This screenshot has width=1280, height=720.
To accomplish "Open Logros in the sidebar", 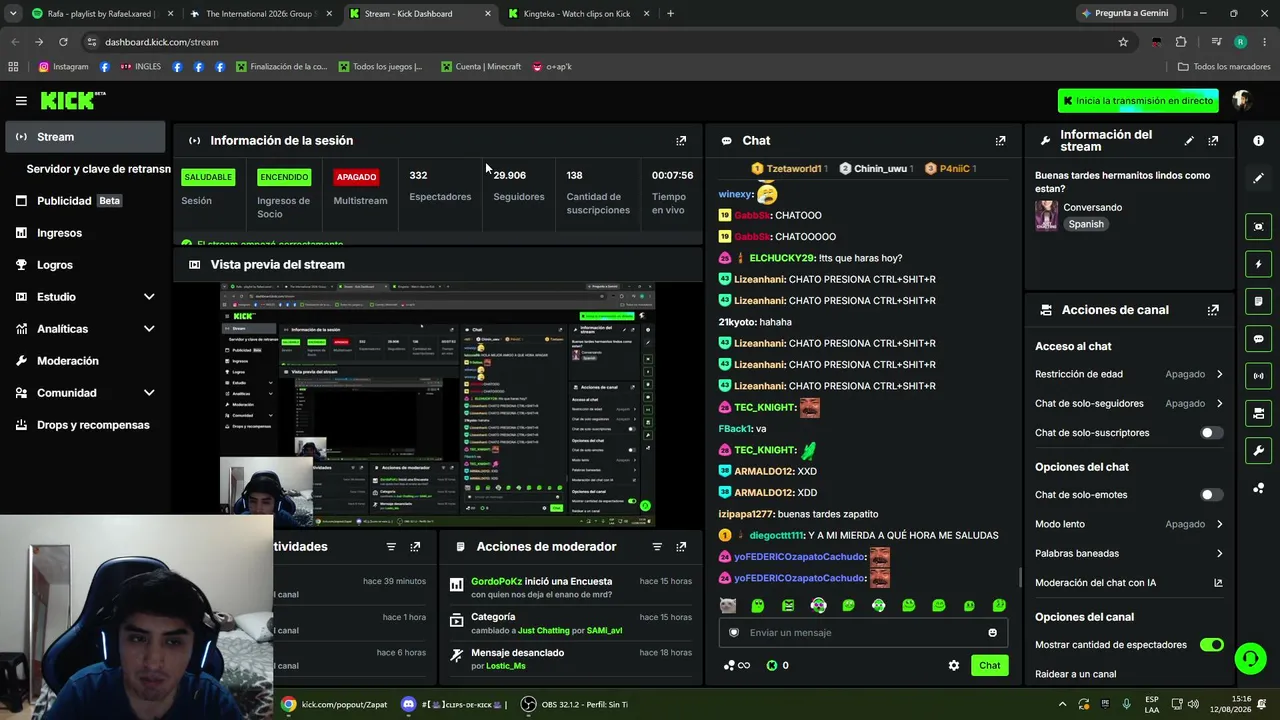I will coord(86,265).
